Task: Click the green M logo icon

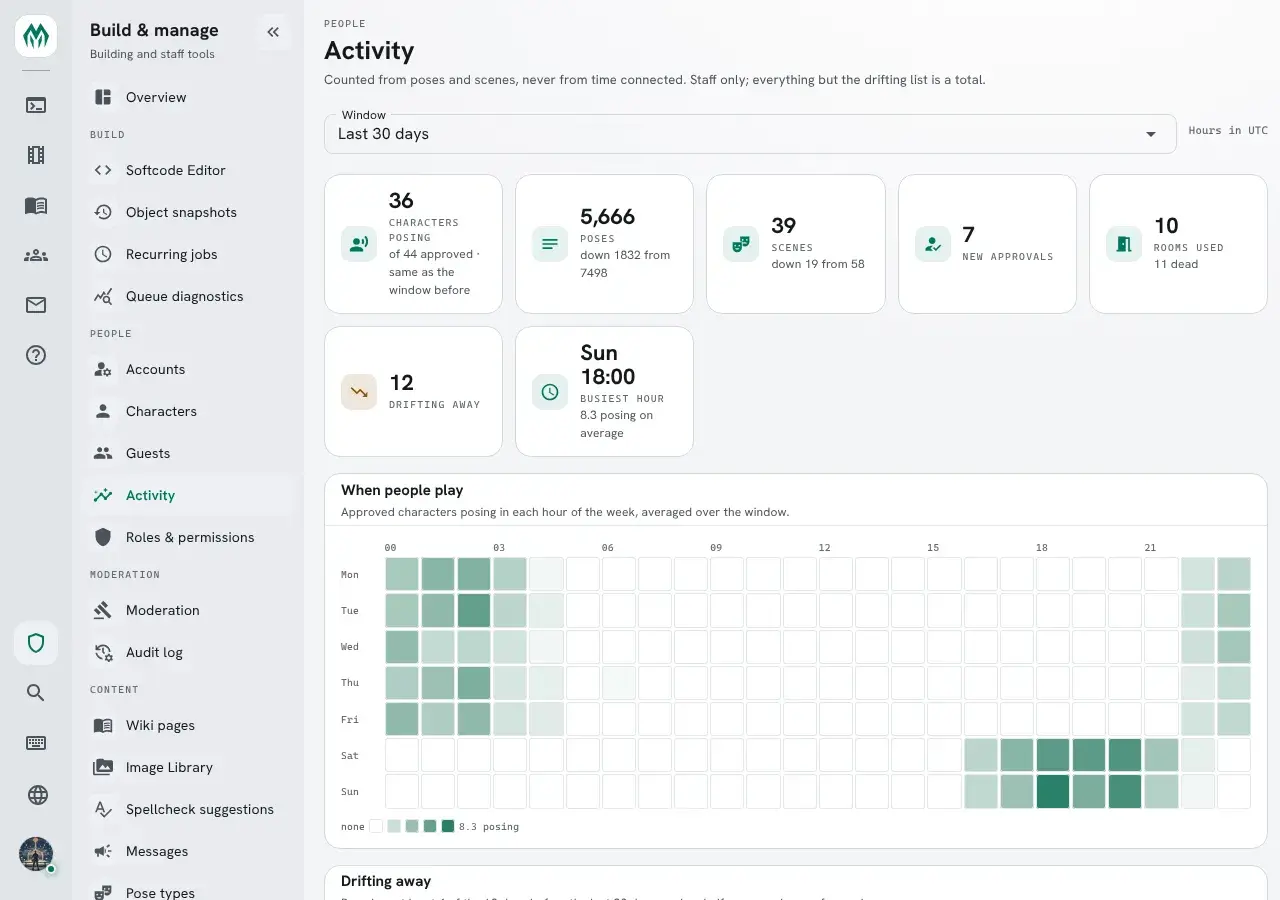Action: 36,37
